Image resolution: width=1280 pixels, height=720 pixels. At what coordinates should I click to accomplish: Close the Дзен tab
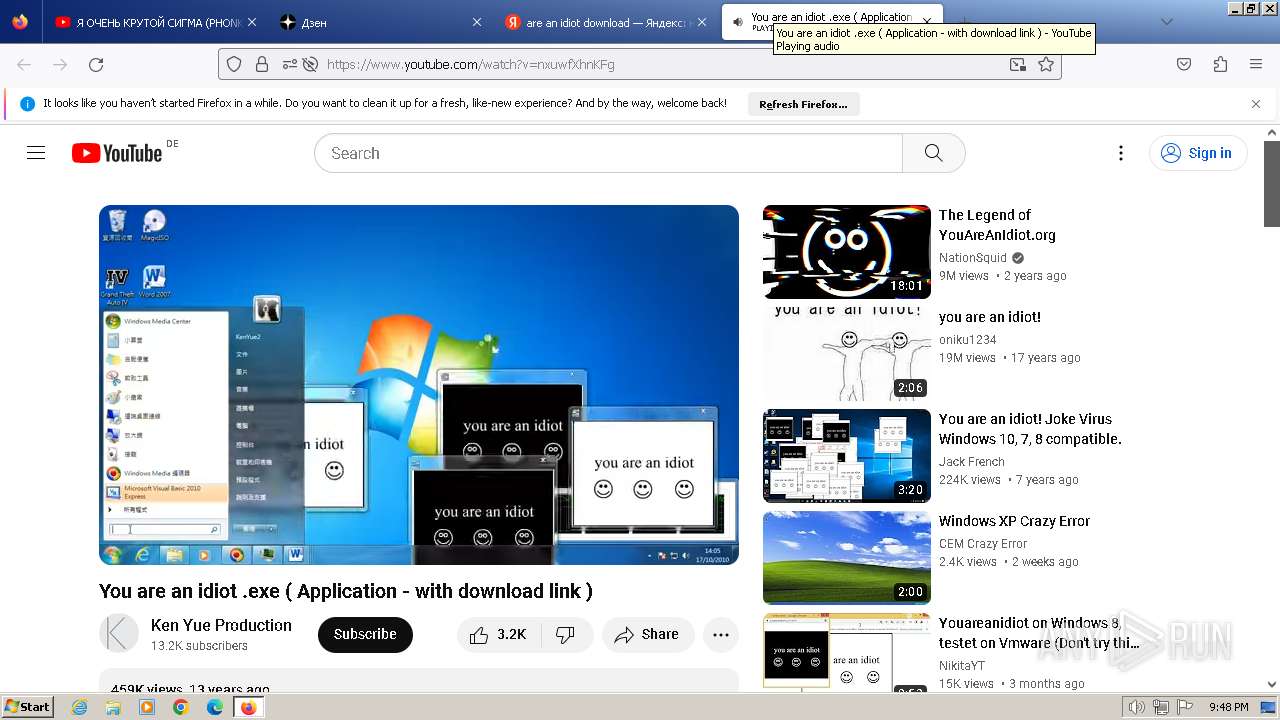(476, 22)
